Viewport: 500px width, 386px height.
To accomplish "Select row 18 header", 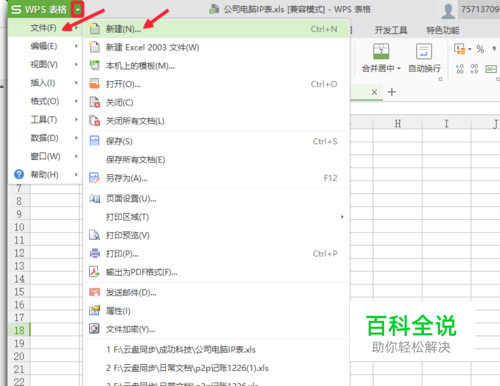I will click(x=19, y=330).
